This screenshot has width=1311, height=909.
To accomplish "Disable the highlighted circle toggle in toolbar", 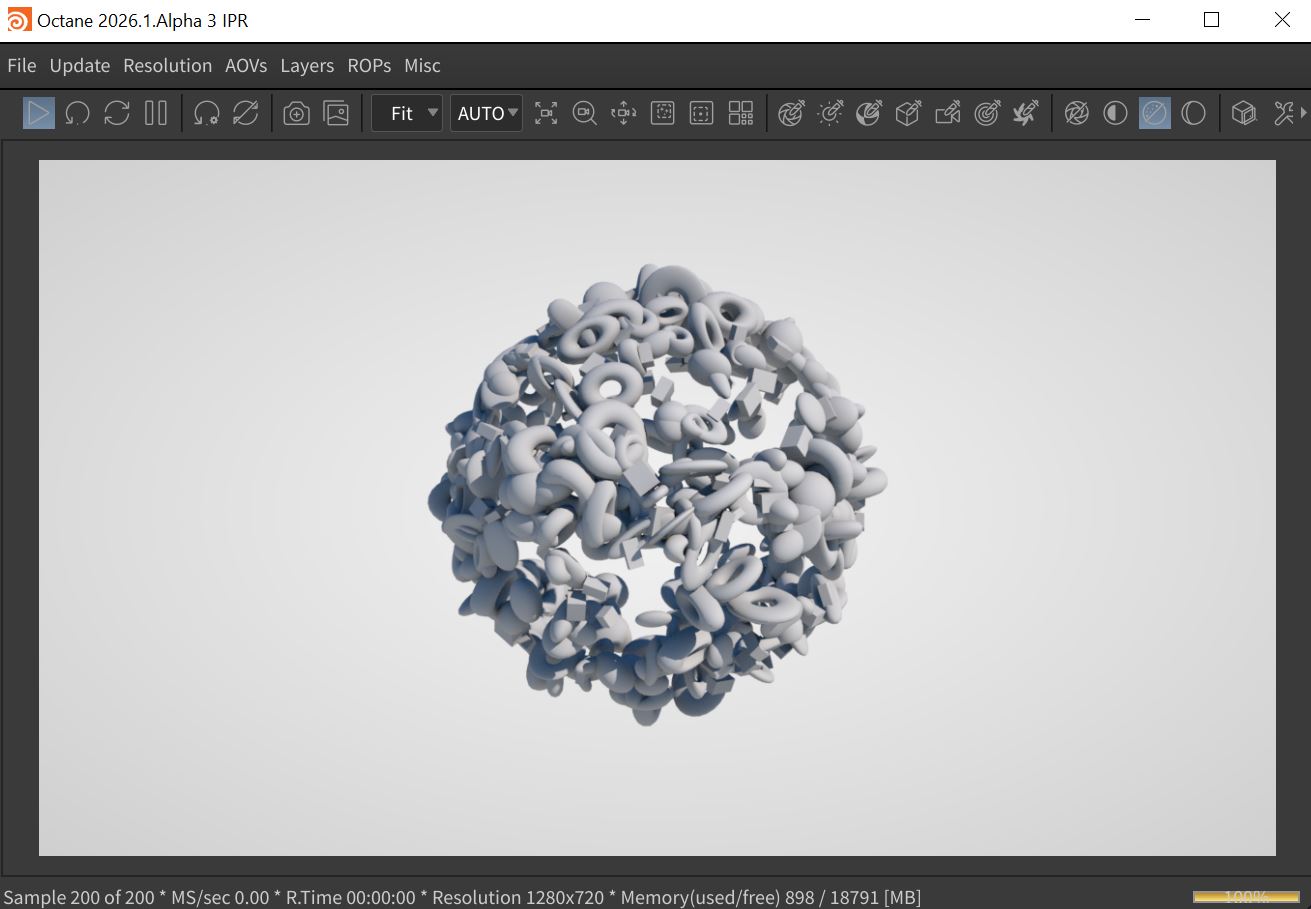I will click(x=1154, y=113).
